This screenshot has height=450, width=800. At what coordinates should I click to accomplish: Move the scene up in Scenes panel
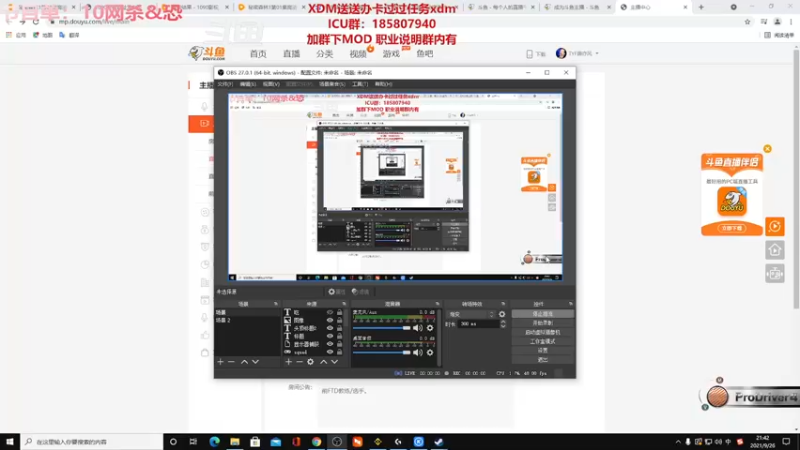(x=244, y=362)
